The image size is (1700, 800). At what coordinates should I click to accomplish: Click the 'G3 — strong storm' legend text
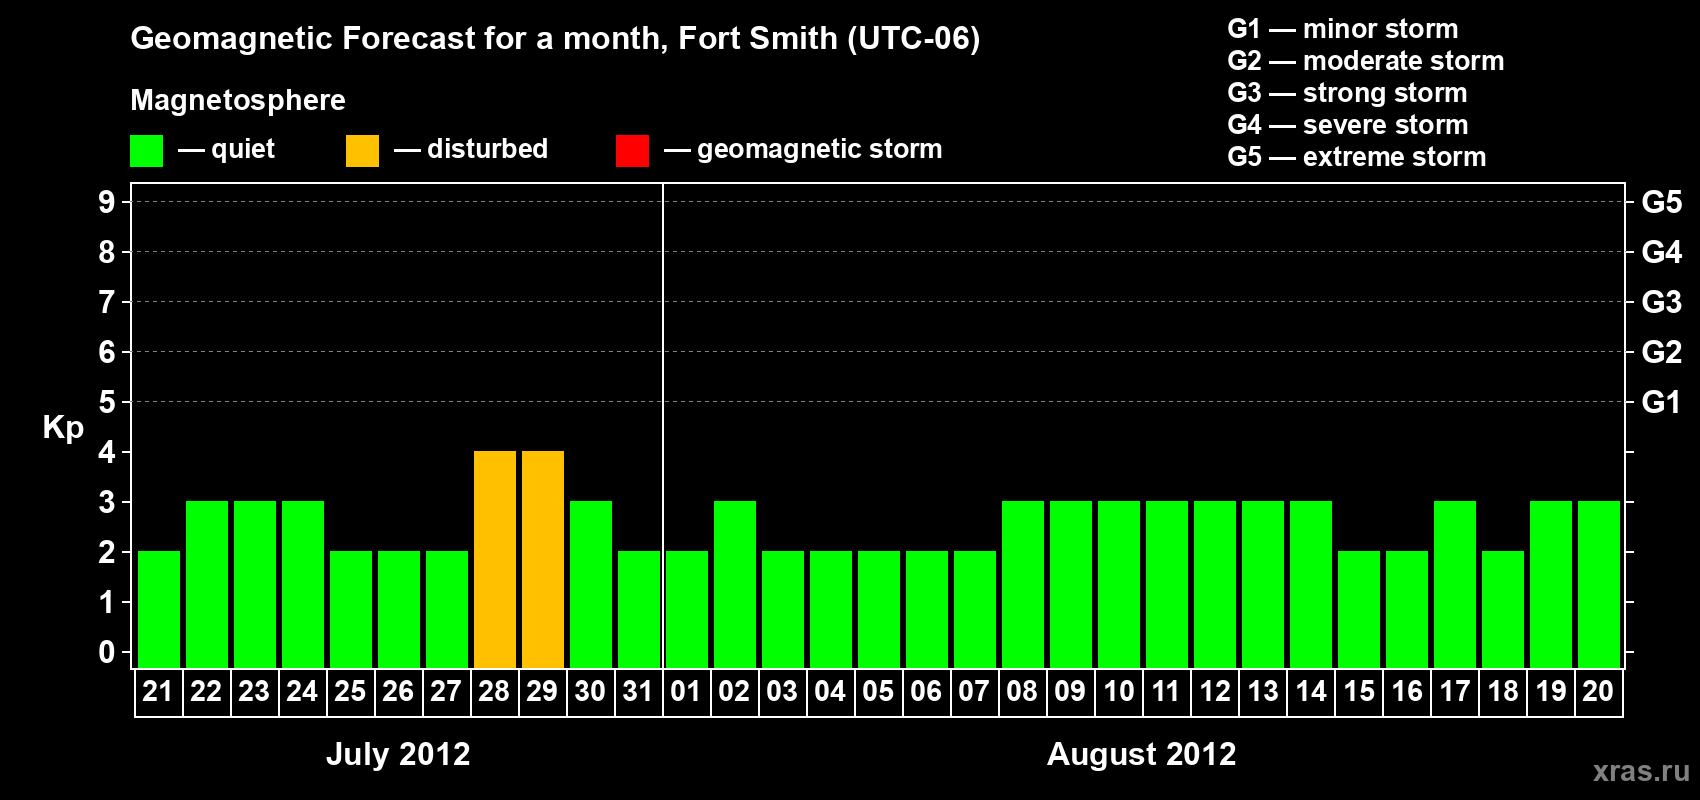[x=1347, y=93]
